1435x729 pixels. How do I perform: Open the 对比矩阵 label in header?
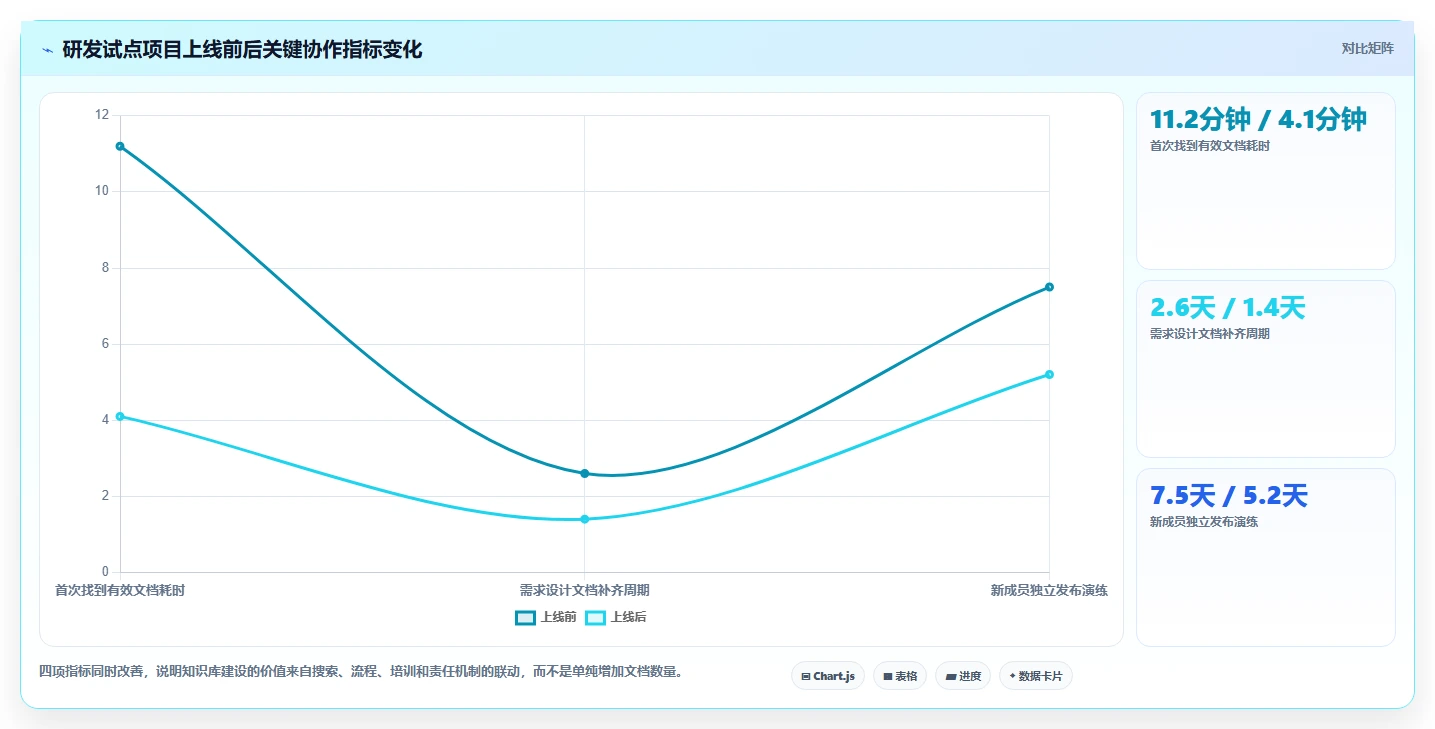click(1368, 48)
